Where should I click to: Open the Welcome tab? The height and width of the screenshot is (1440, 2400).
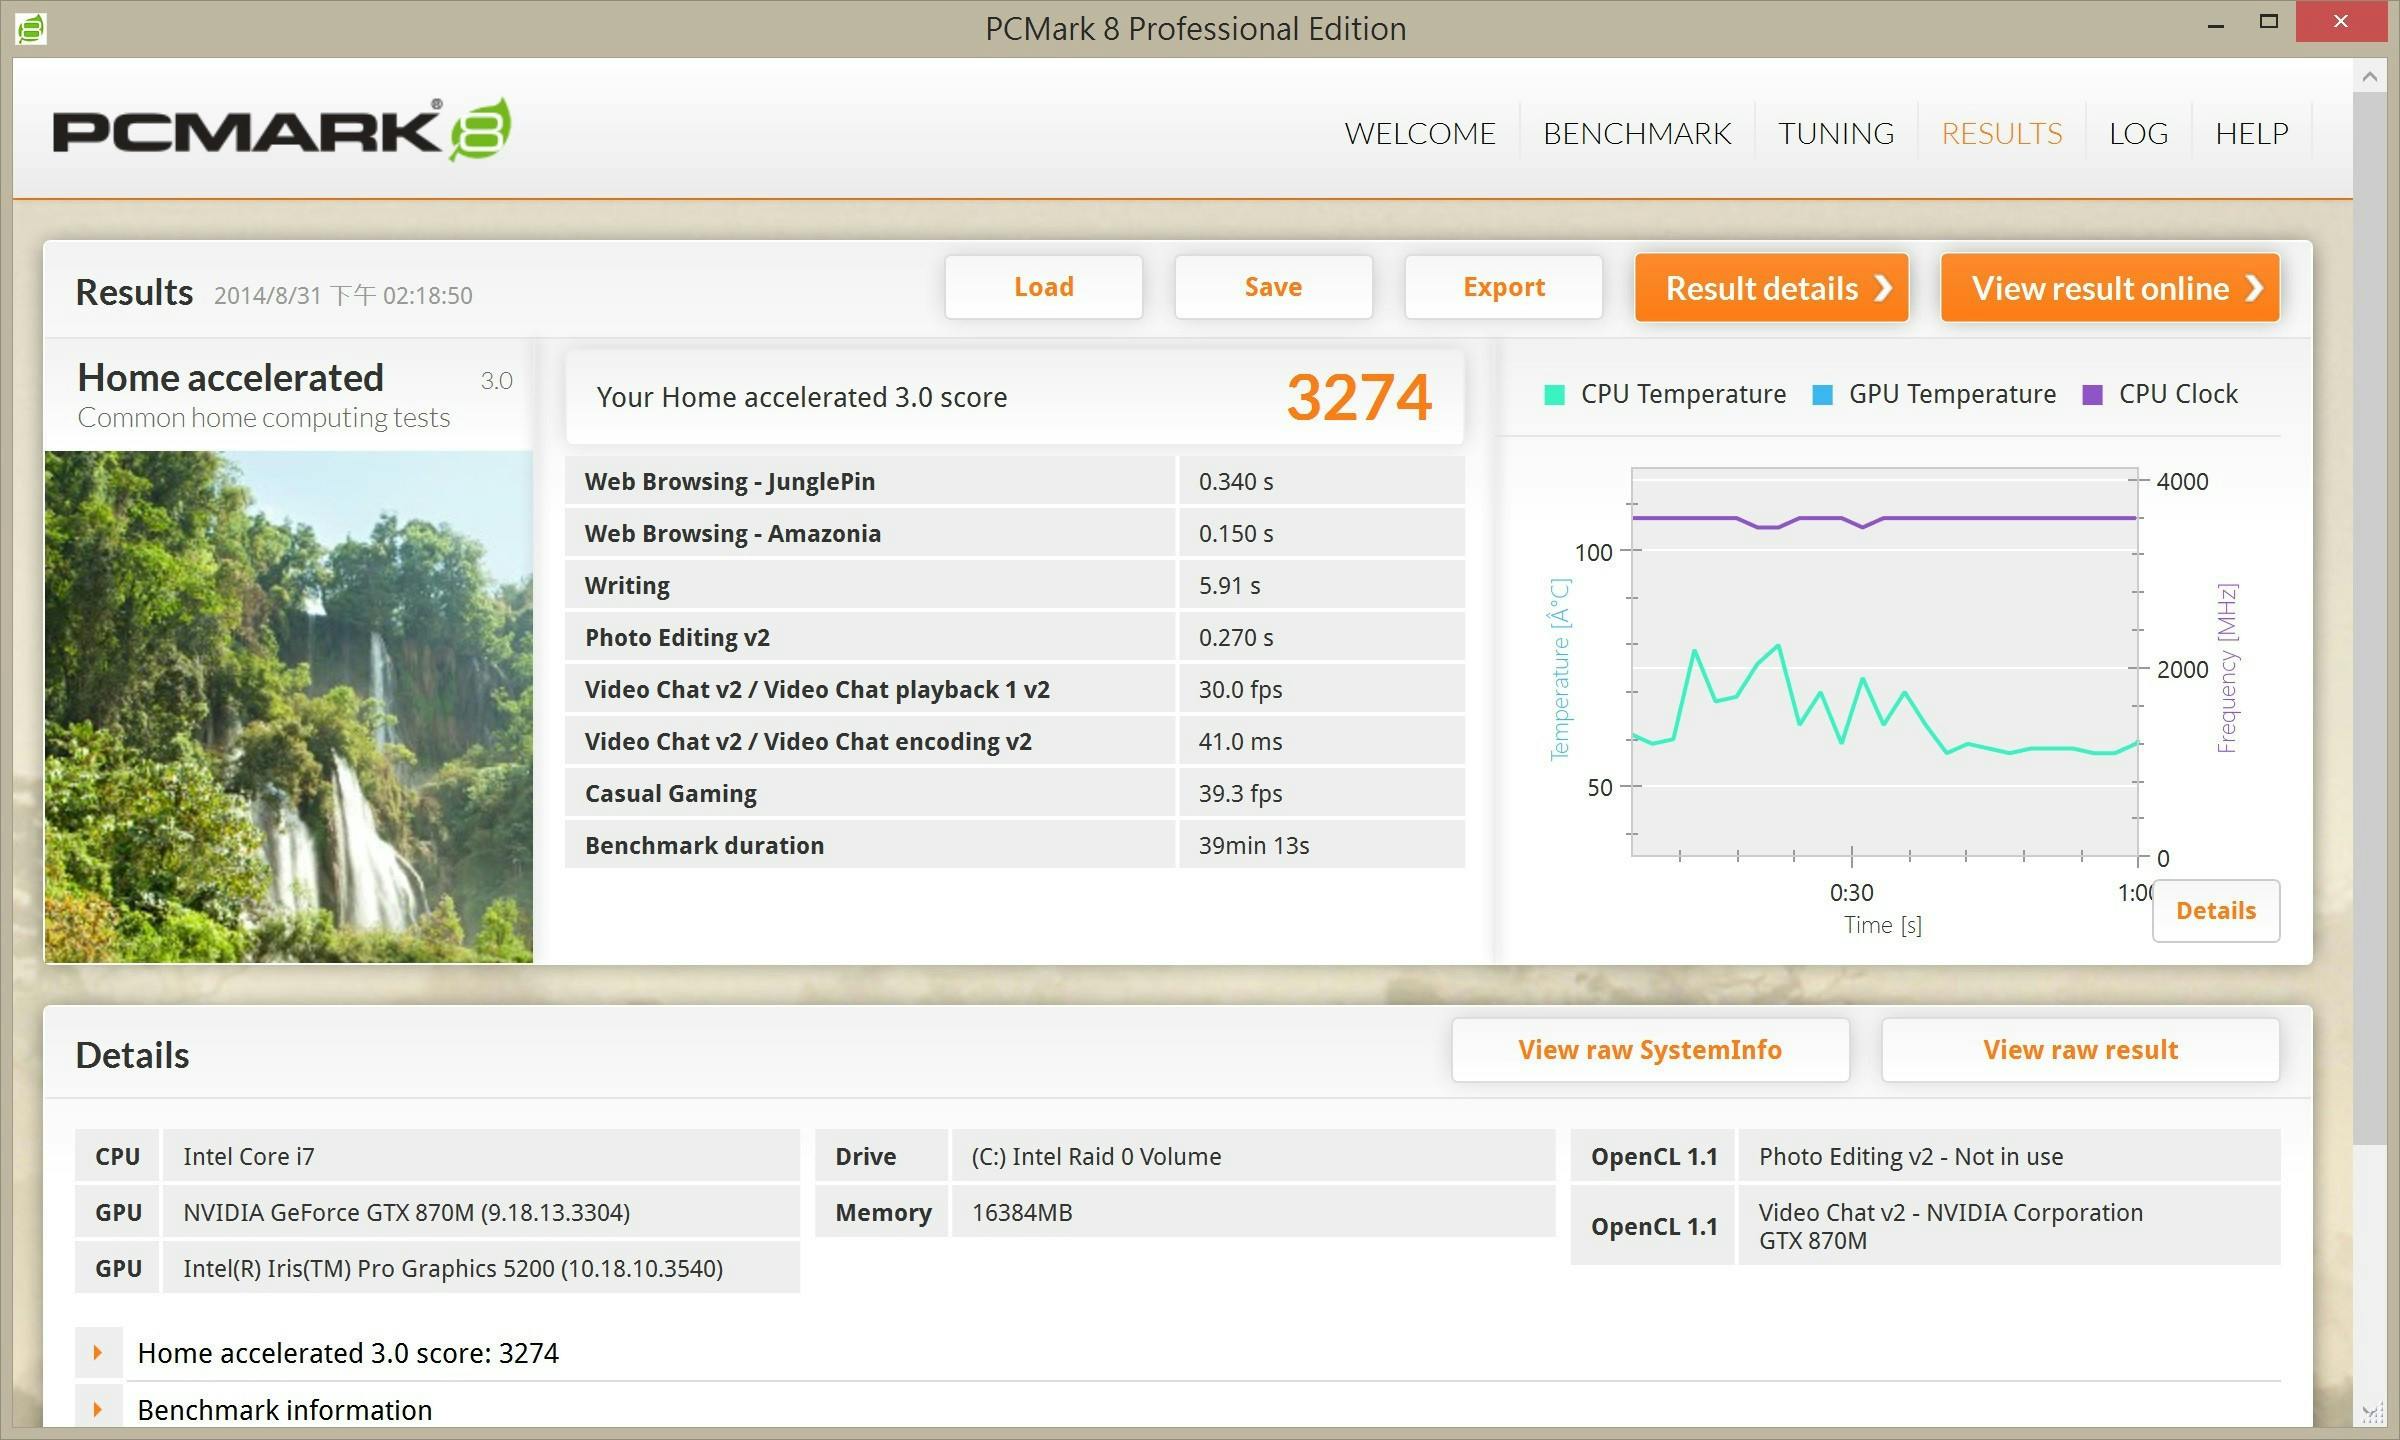[1419, 133]
